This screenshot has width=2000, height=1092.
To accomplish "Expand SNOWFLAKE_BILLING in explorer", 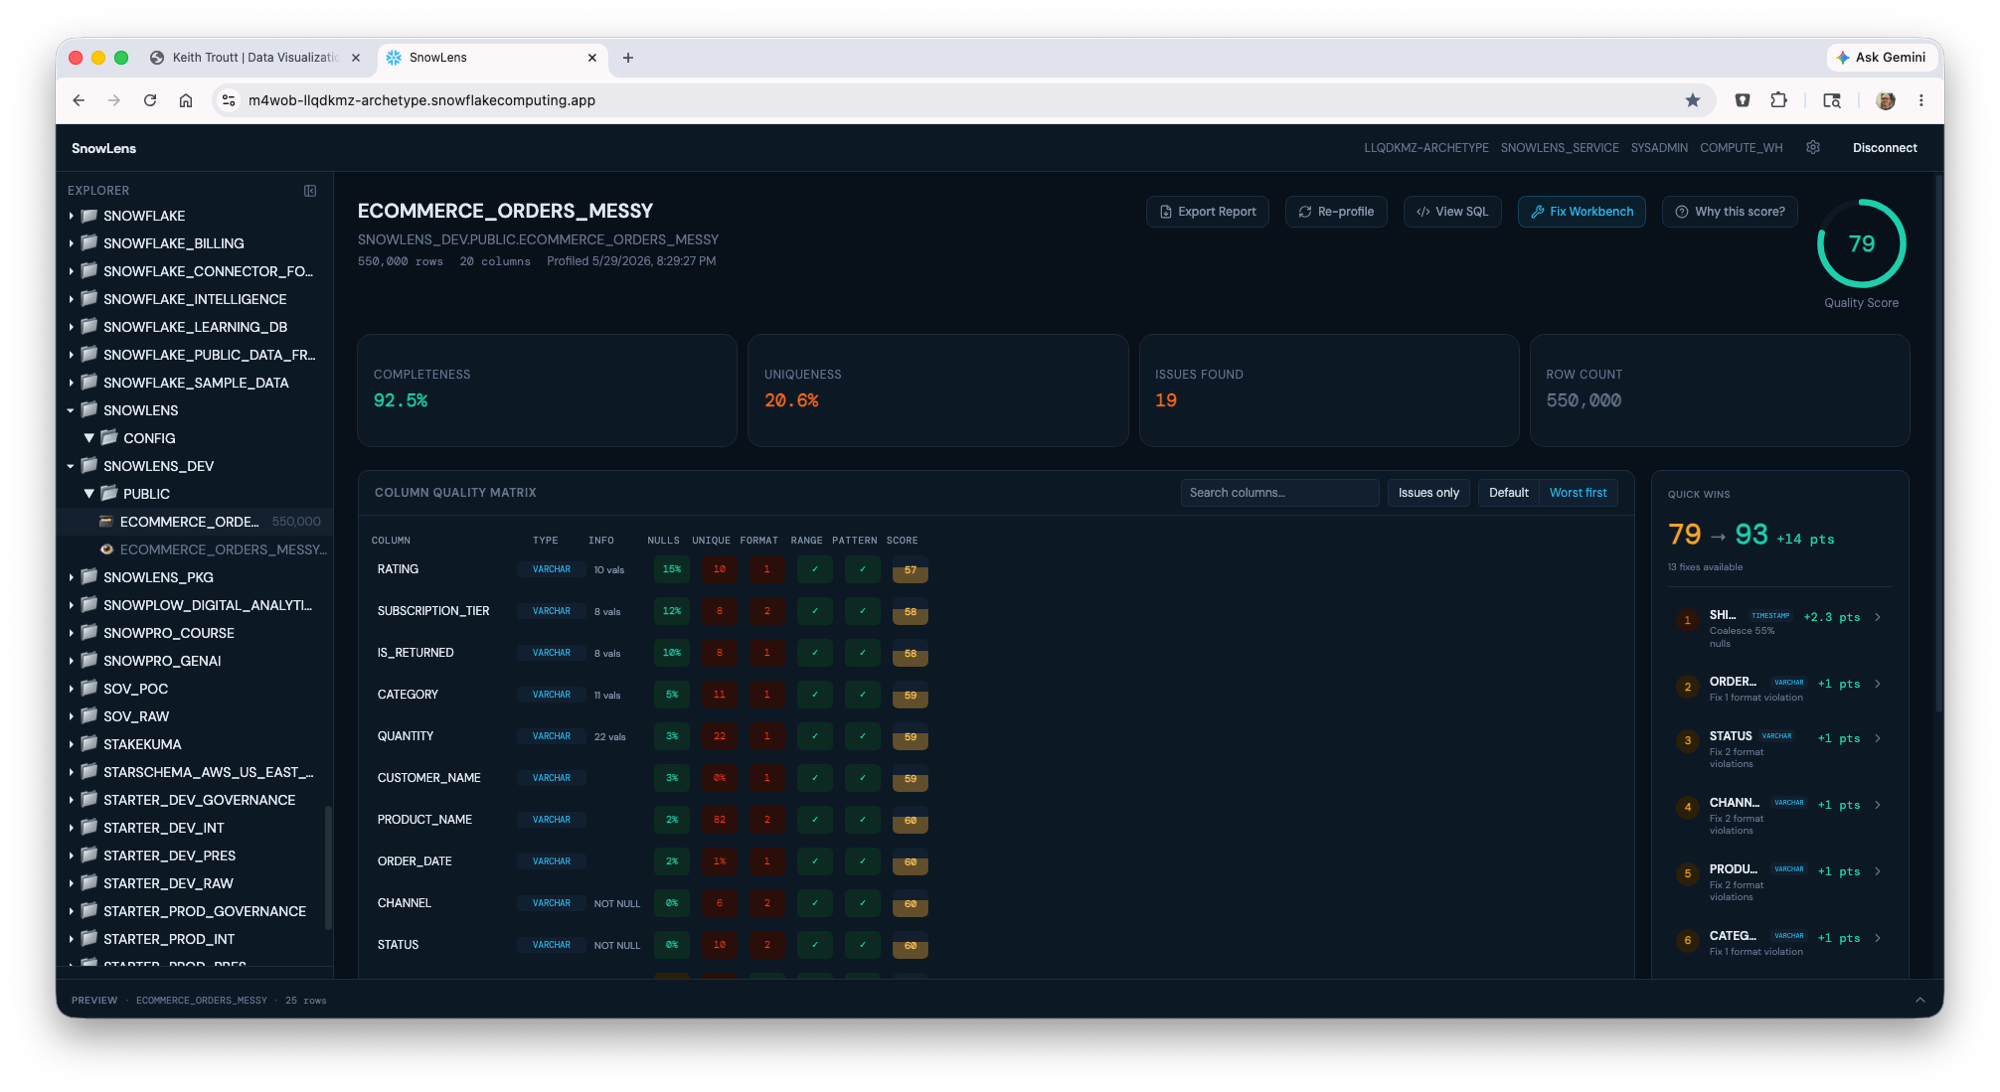I will [x=71, y=244].
